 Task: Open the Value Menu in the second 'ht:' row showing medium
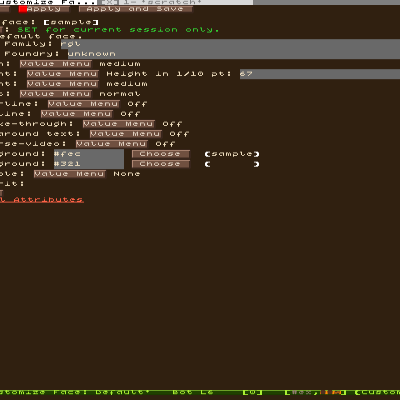coord(63,84)
